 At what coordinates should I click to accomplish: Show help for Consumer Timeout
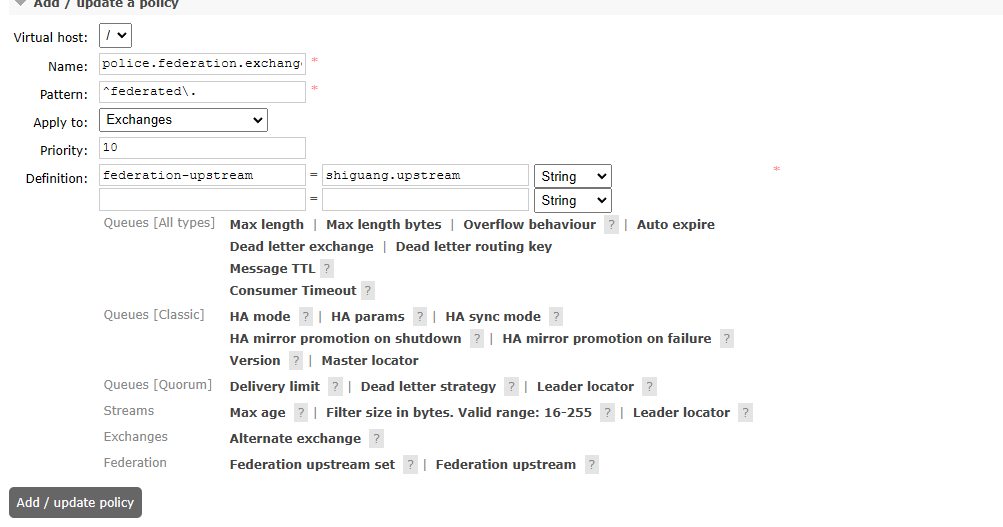[x=368, y=291]
